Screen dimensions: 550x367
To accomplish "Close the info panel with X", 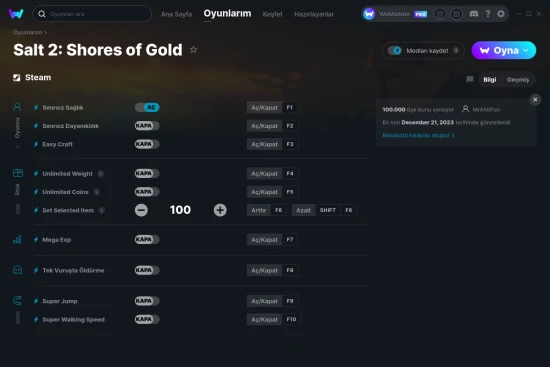I will tap(535, 100).
